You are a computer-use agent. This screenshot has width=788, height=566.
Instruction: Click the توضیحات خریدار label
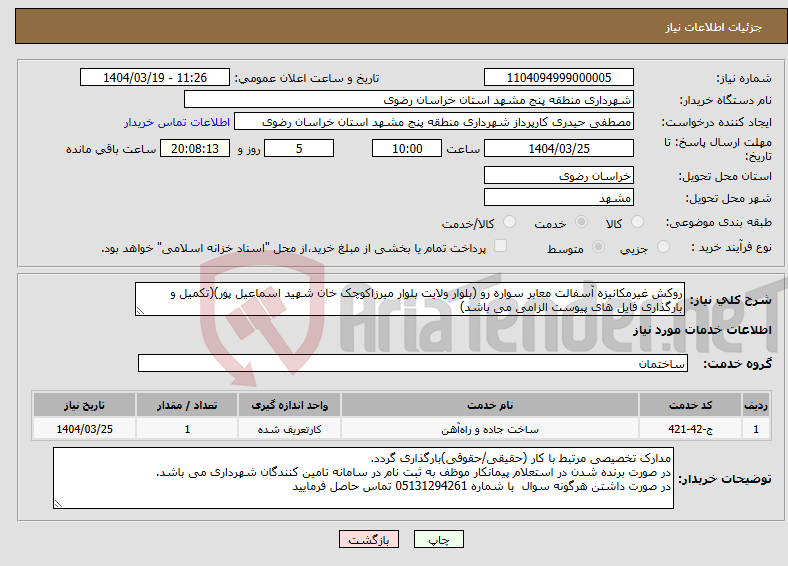pos(725,479)
